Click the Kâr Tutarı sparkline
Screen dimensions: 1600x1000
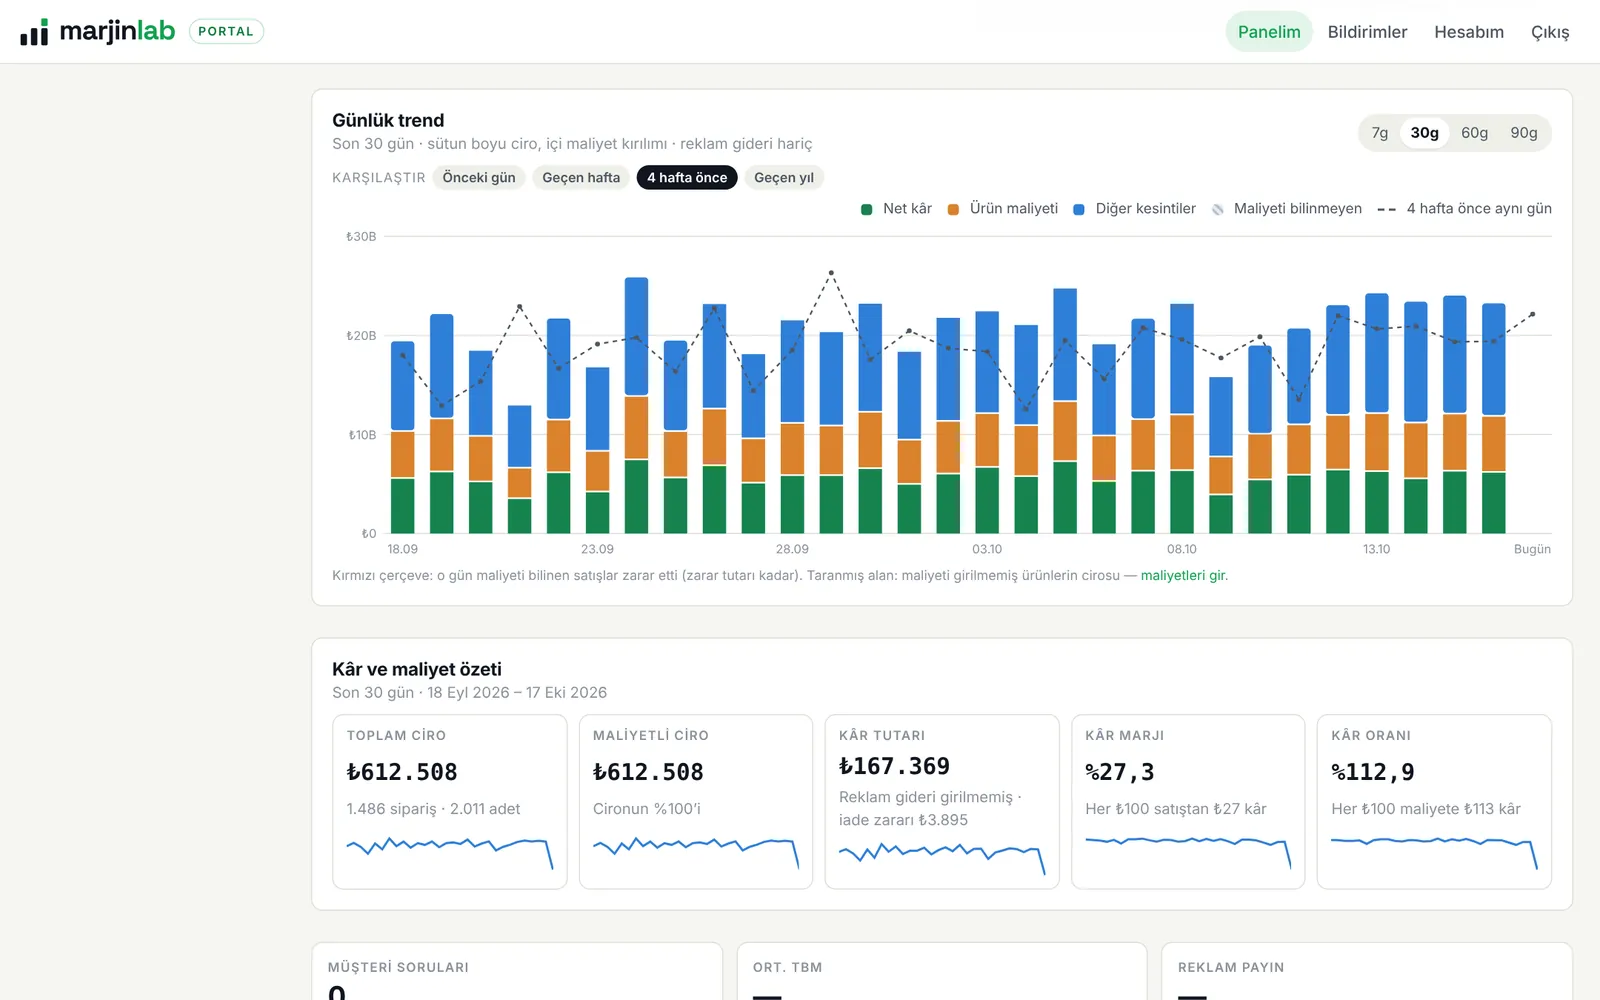click(x=942, y=857)
